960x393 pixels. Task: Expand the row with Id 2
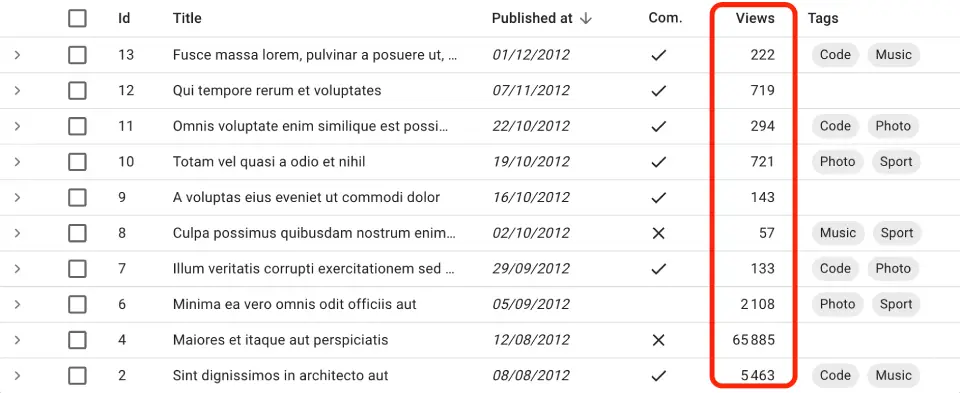pos(17,376)
